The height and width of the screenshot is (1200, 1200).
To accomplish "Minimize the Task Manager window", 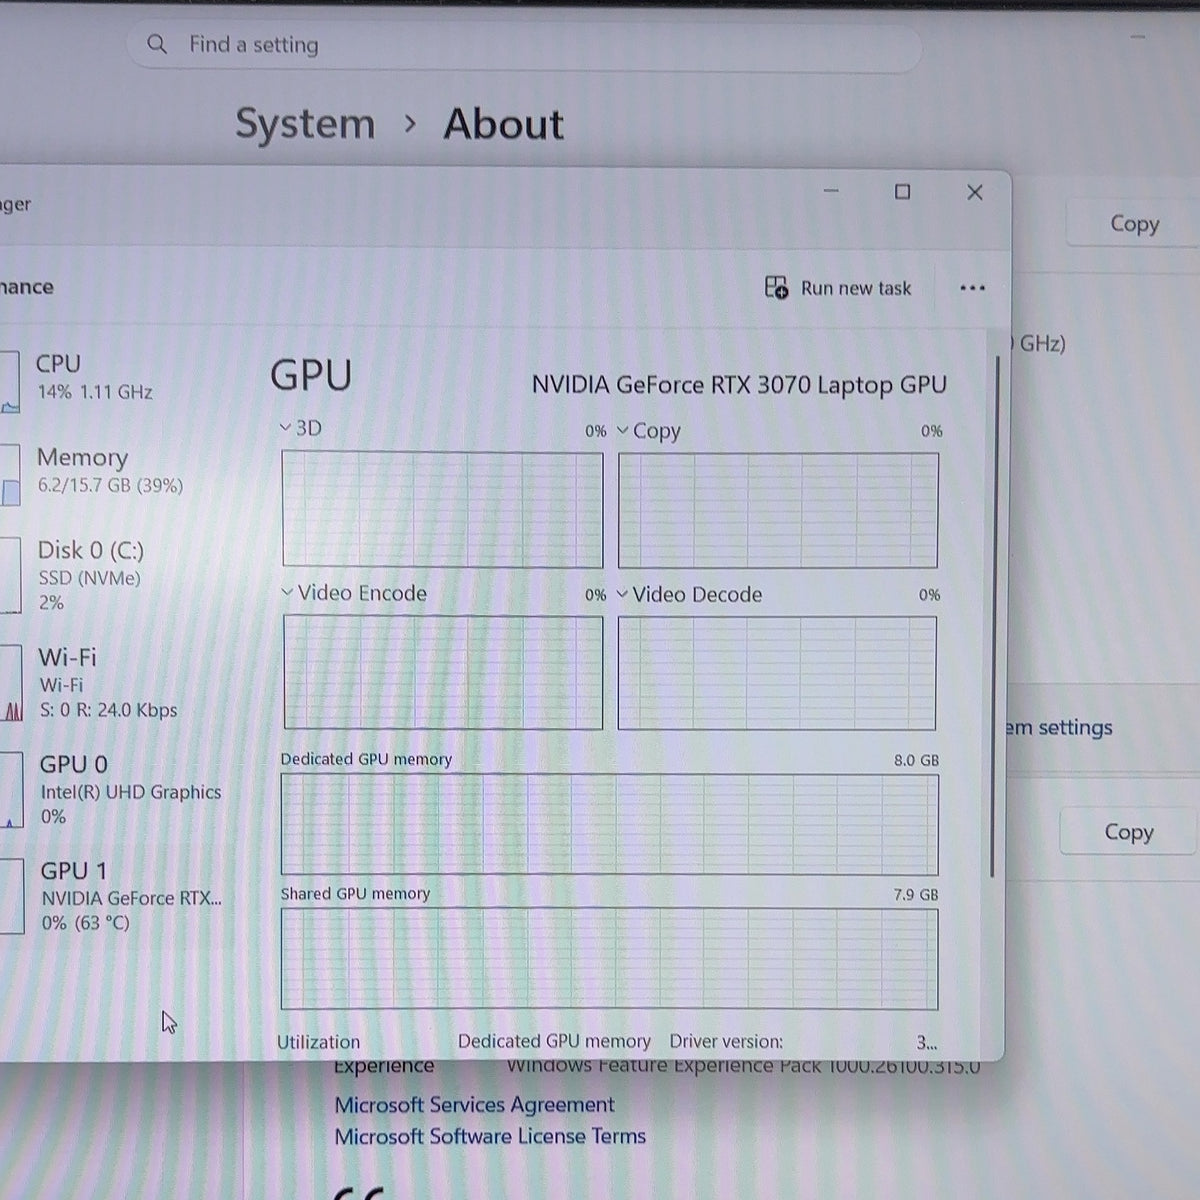I will point(831,191).
